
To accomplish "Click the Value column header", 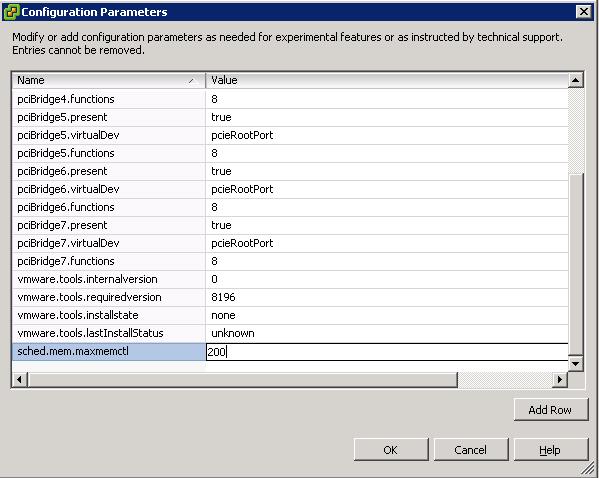I will (387, 80).
